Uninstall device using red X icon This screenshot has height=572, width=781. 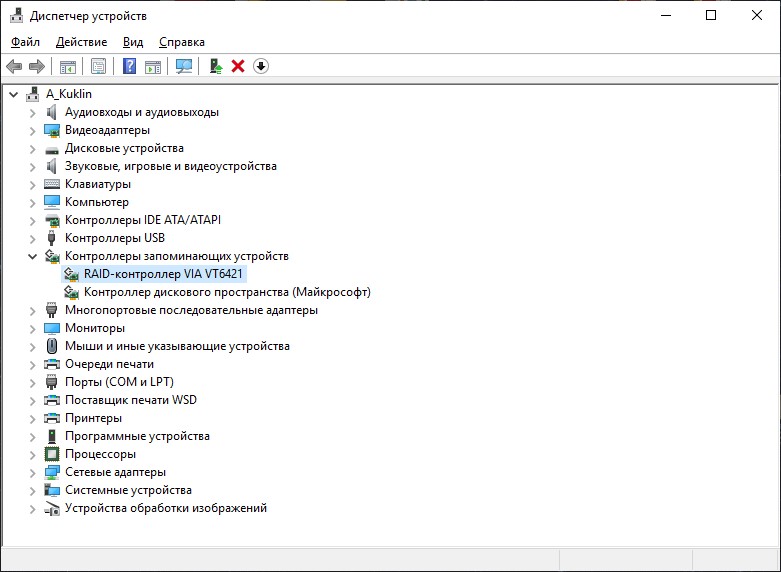[238, 66]
